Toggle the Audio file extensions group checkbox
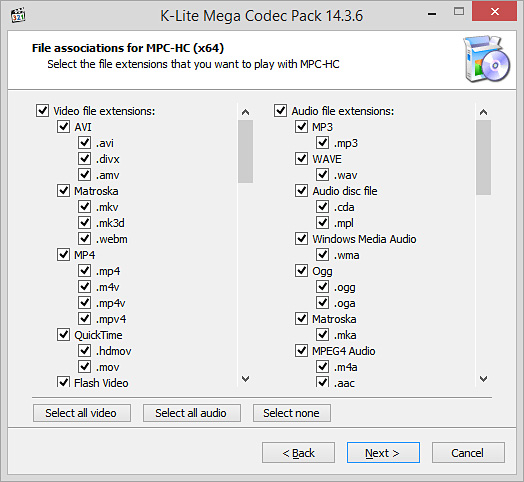 [280, 111]
